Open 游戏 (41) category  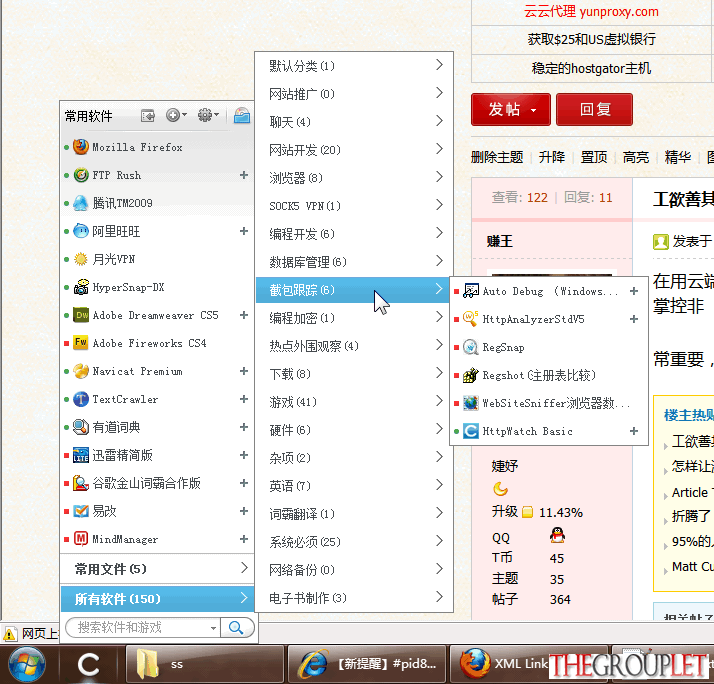354,402
